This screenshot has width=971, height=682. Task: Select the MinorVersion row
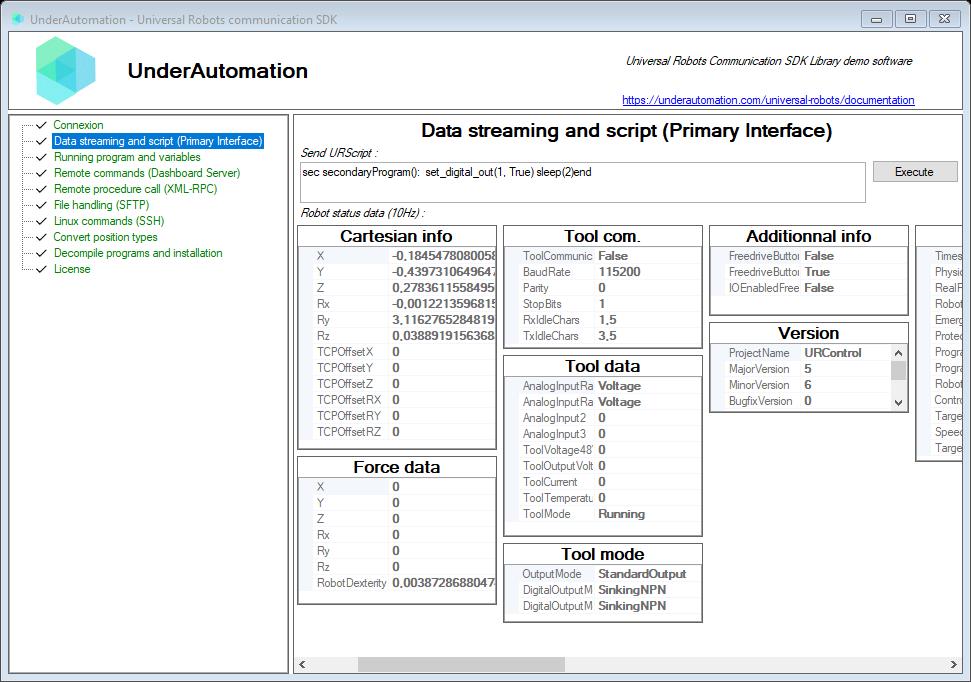[x=801, y=385]
